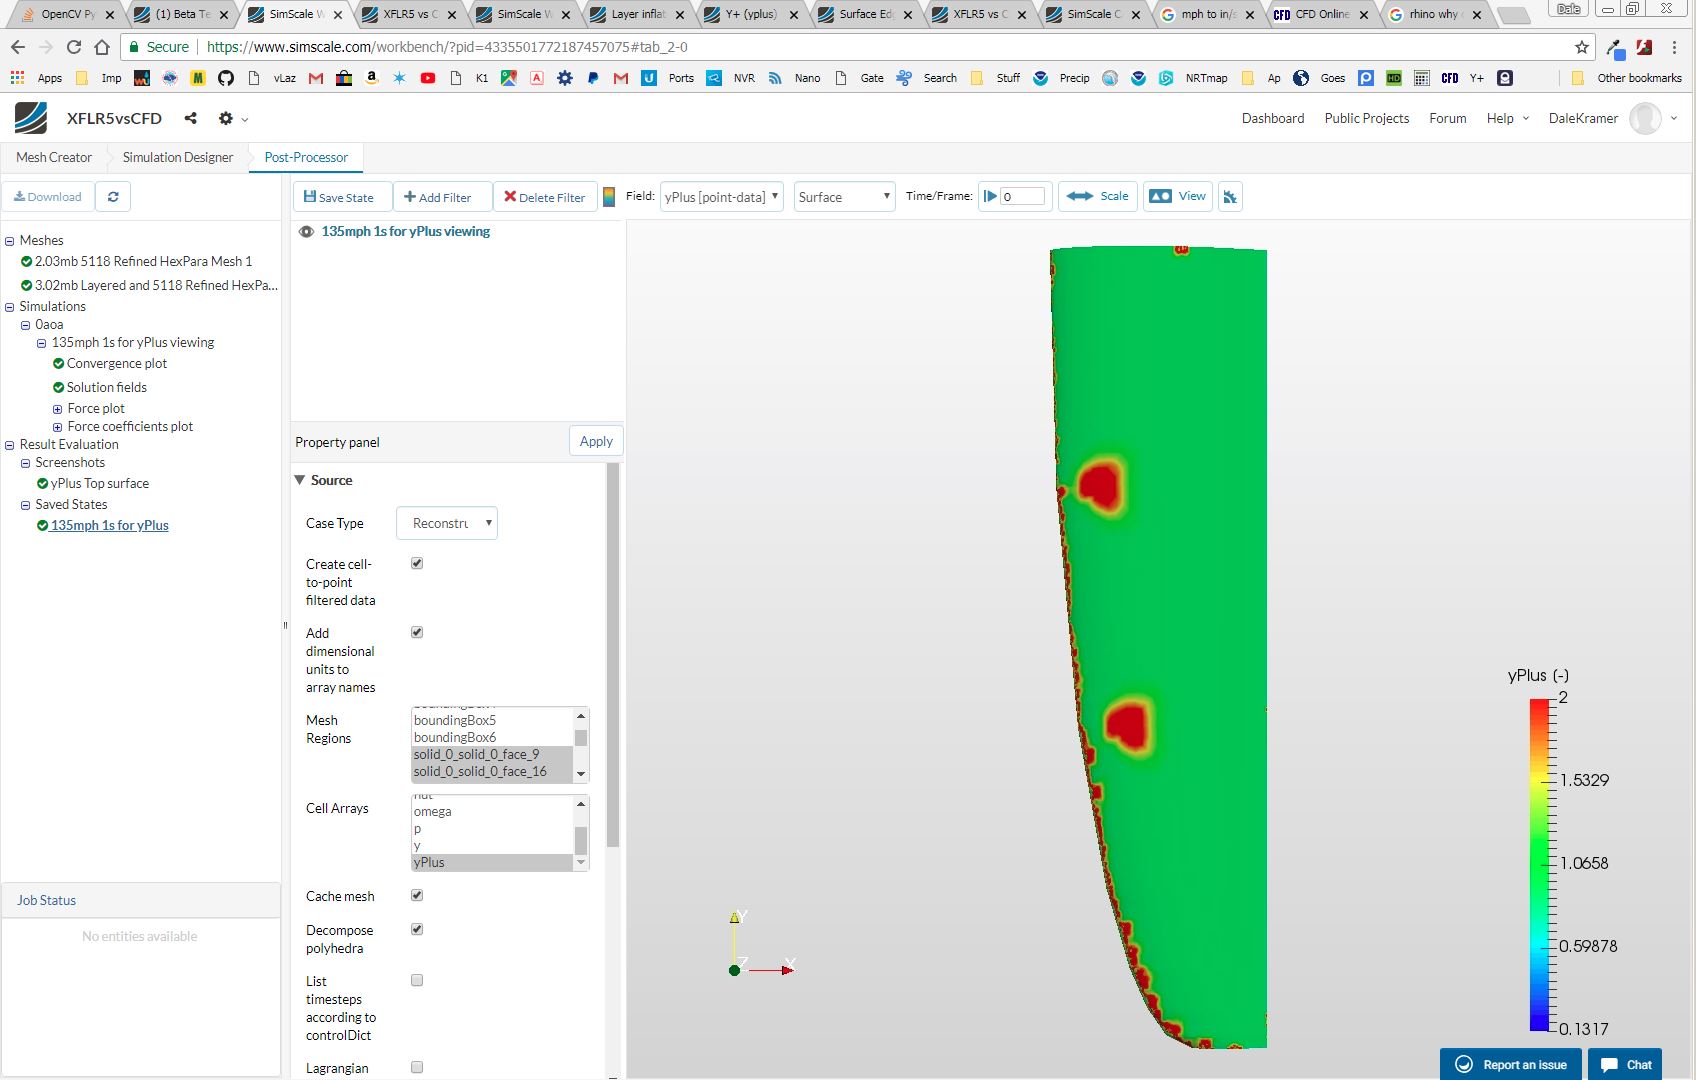Click the SimScale logo icon
The height and width of the screenshot is (1080, 1696).
coord(31,118)
